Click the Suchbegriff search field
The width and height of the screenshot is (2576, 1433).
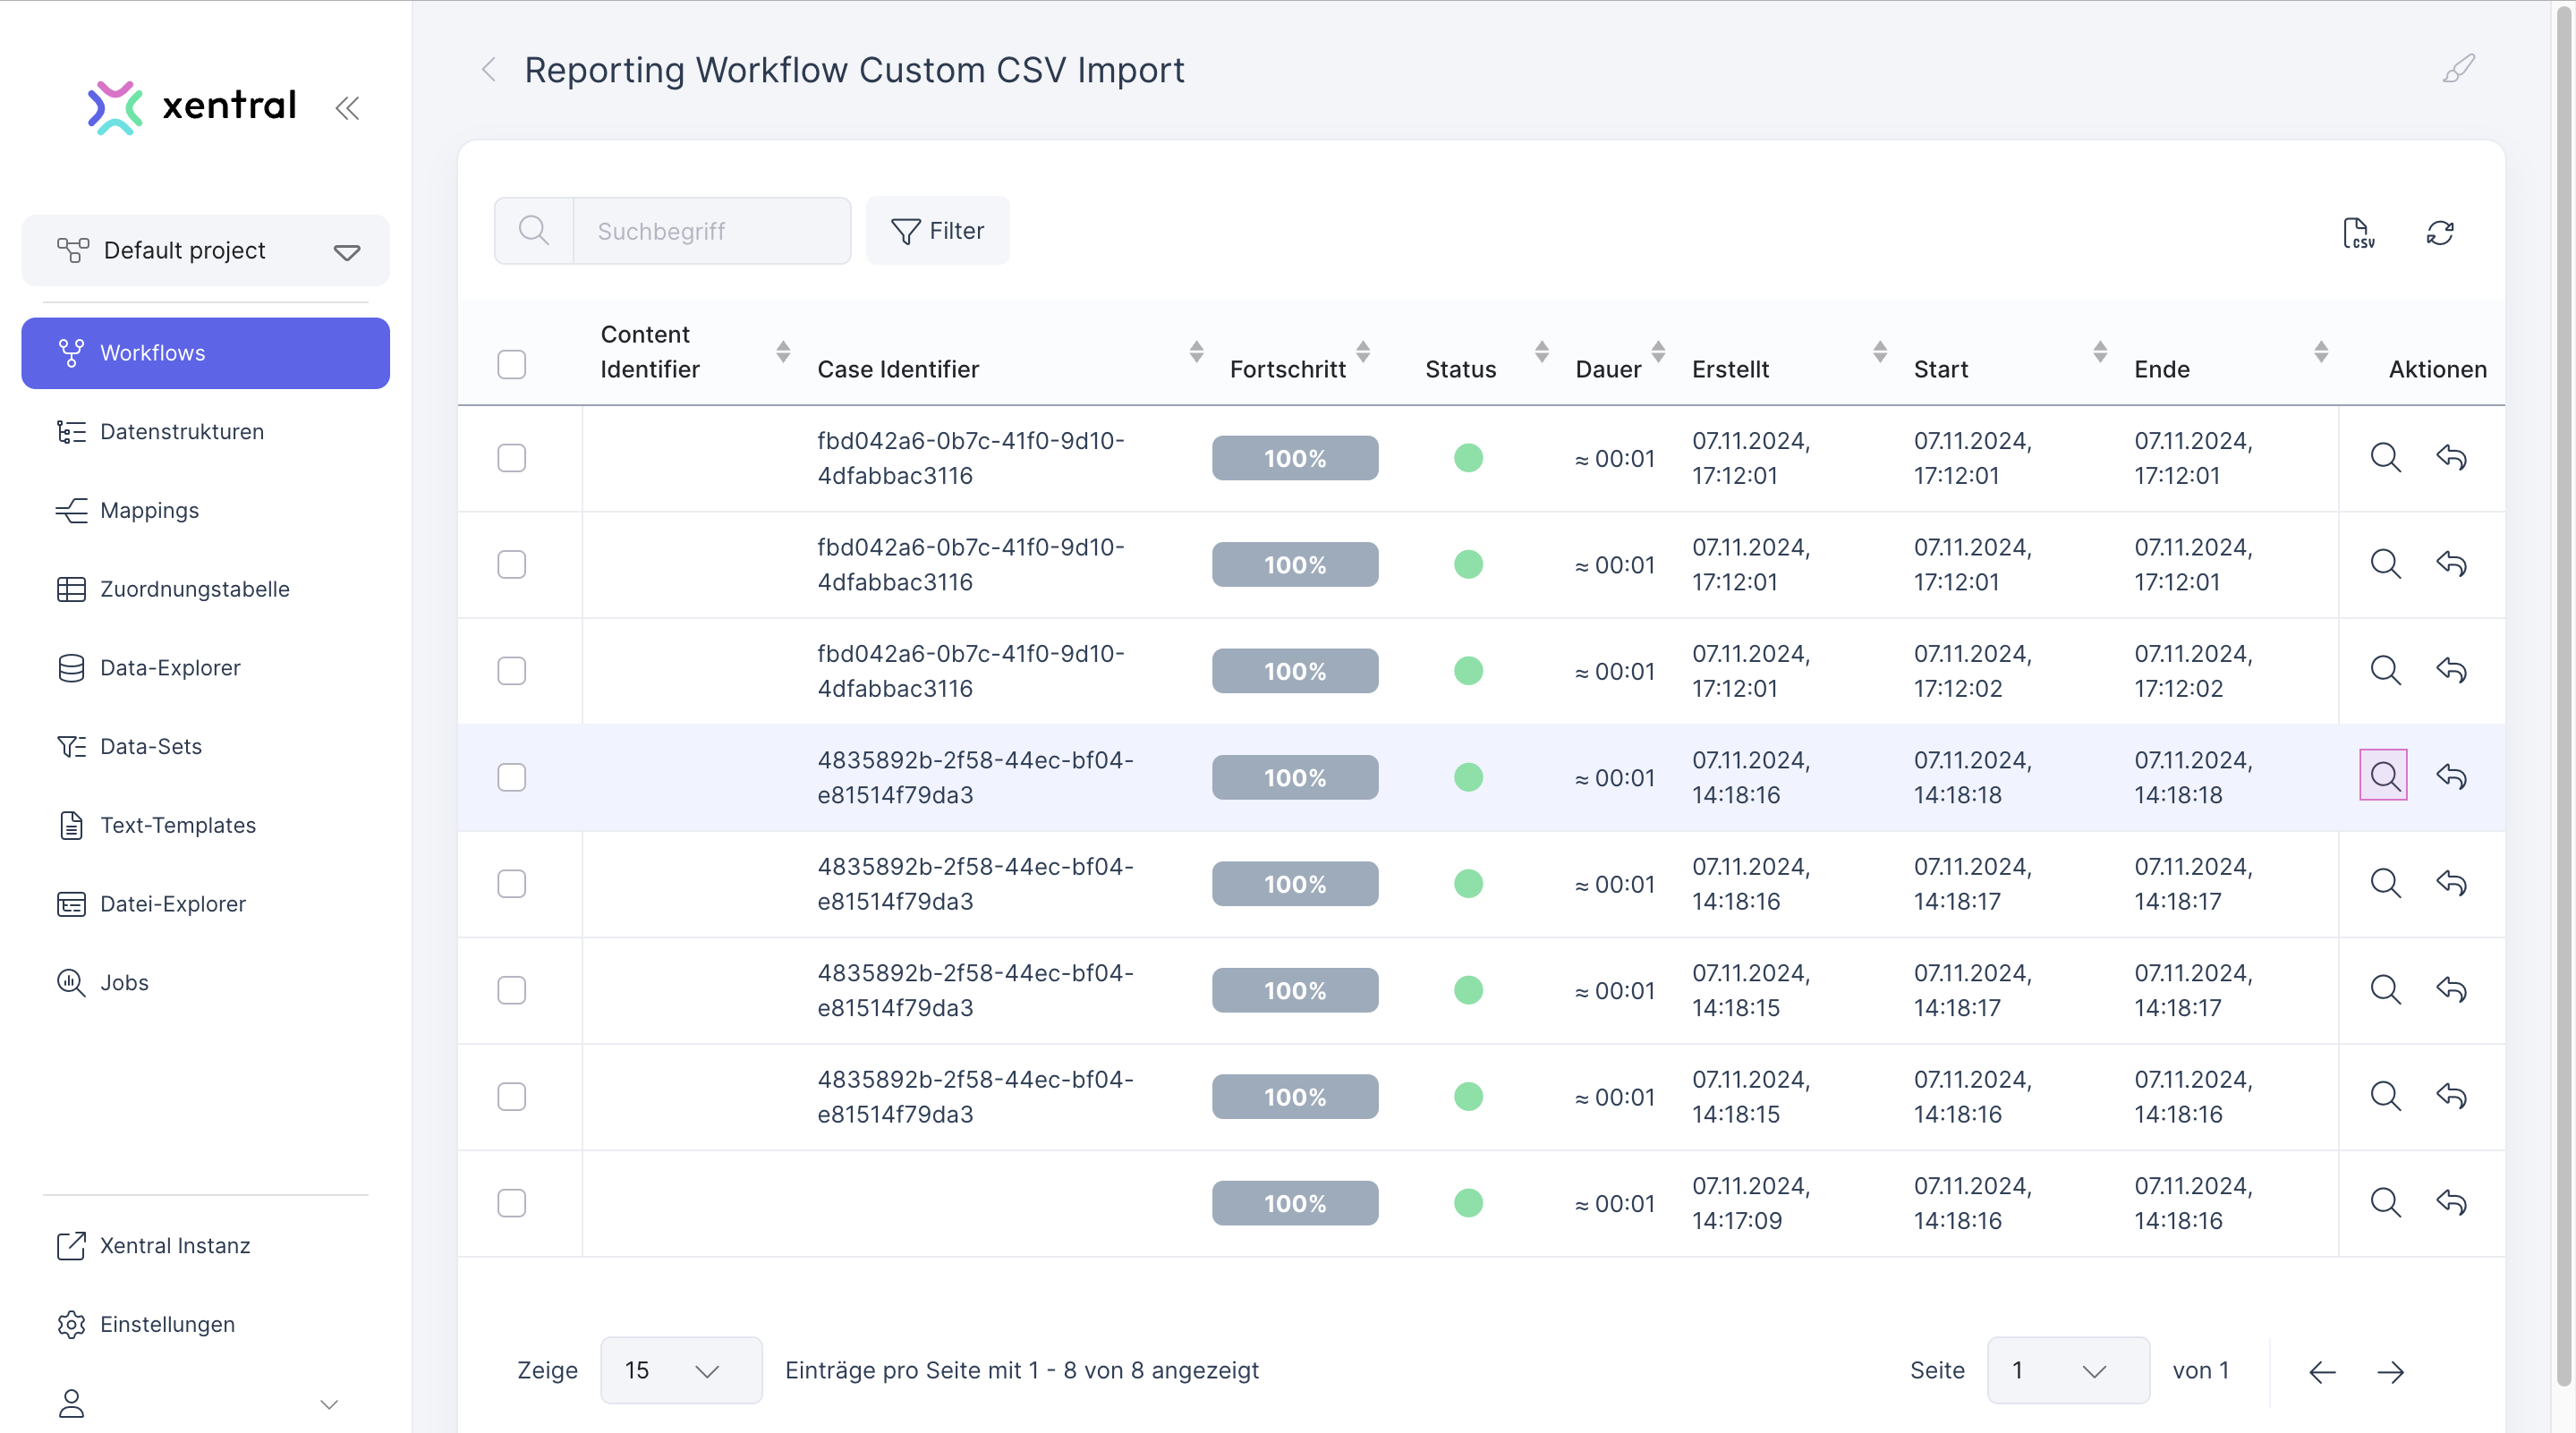710,231
